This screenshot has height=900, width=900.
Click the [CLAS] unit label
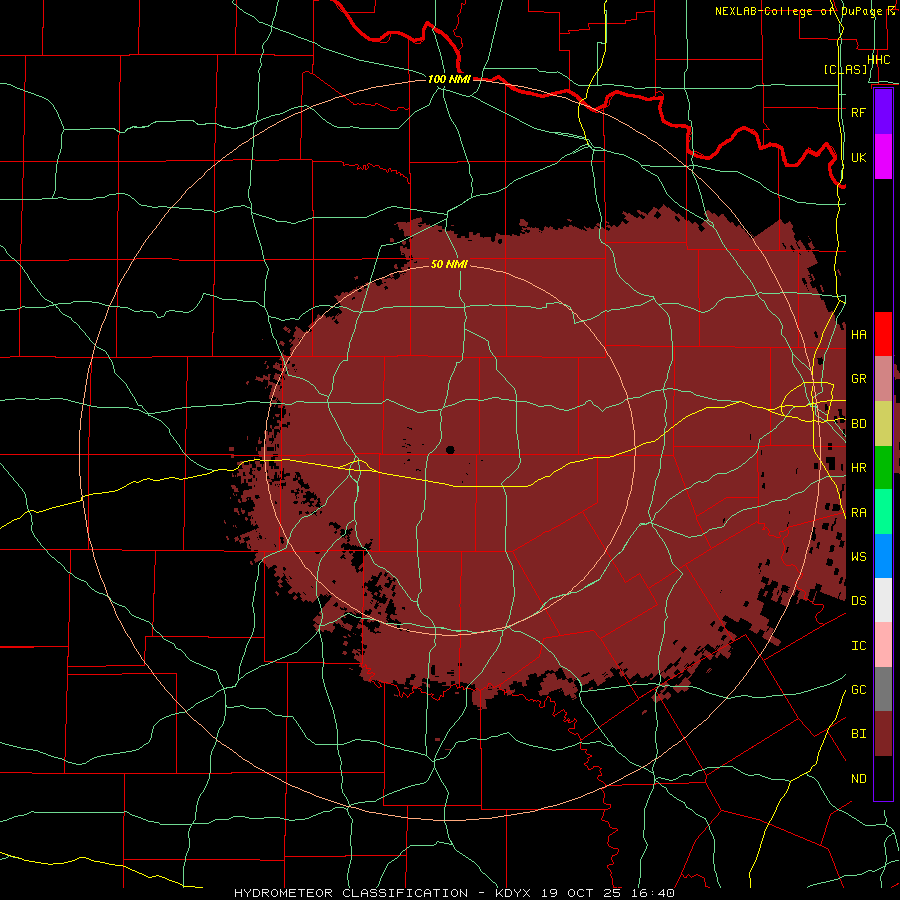[845, 70]
